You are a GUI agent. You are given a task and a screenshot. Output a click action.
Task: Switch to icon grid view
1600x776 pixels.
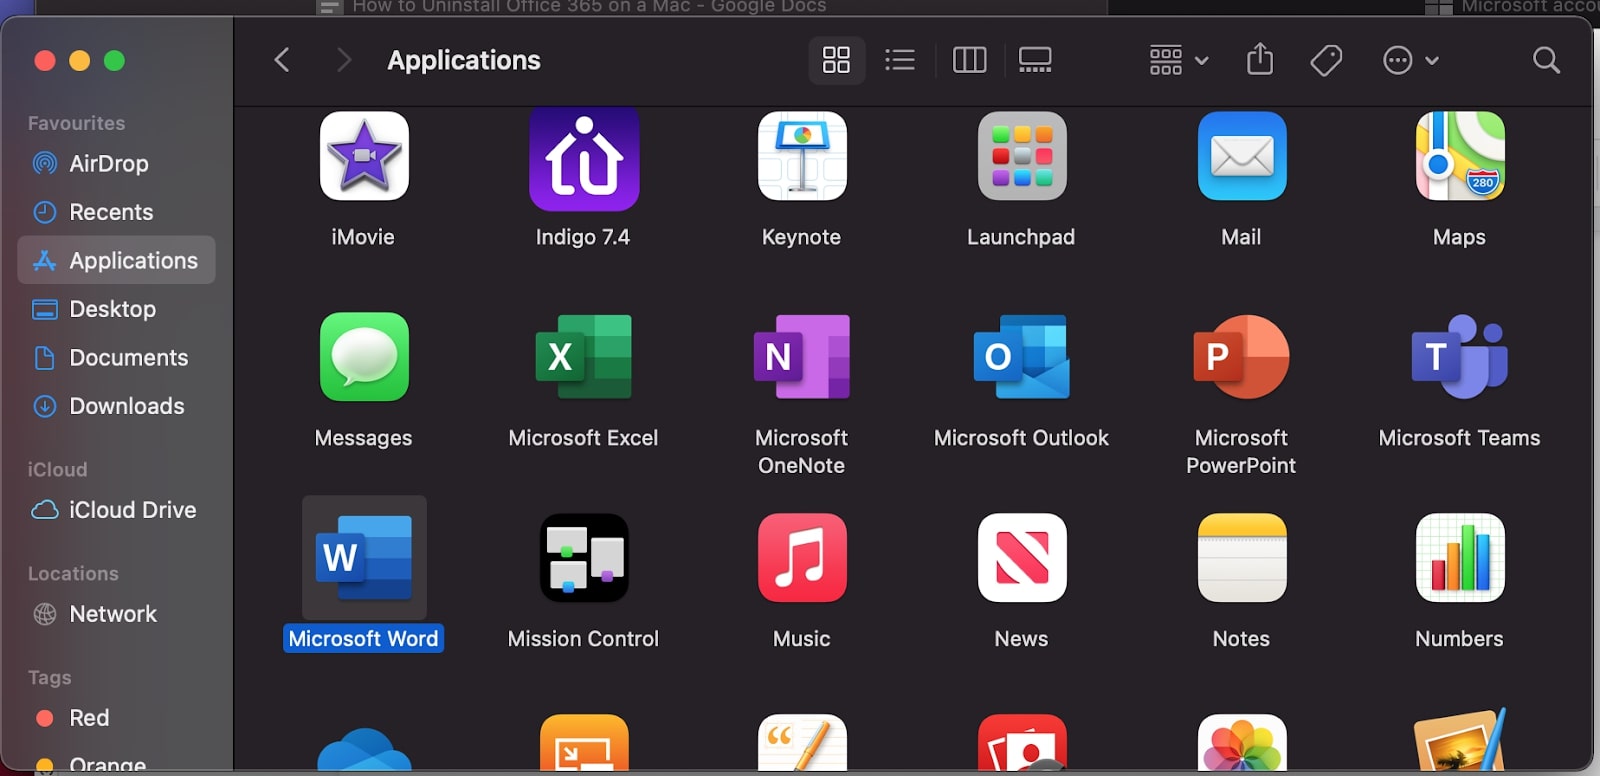[836, 60]
